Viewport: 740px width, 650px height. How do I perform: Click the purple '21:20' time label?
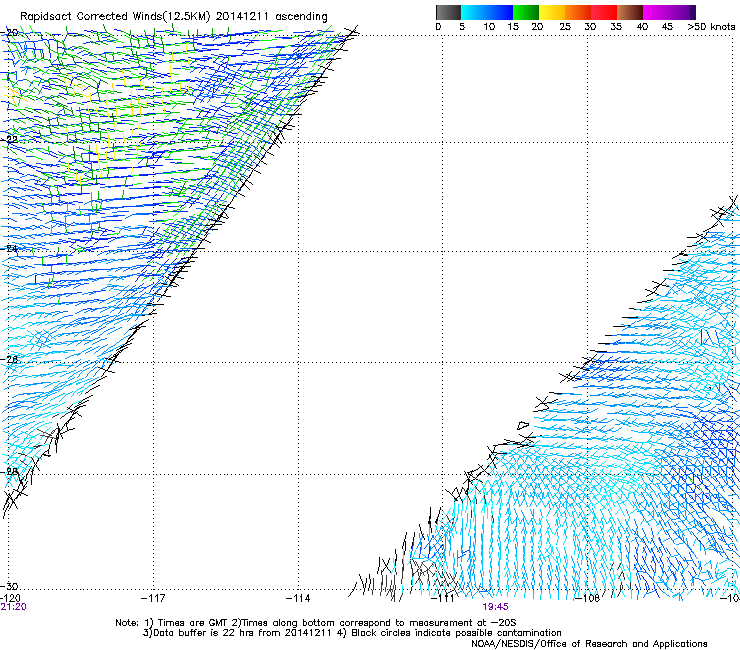pyautogui.click(x=13, y=607)
